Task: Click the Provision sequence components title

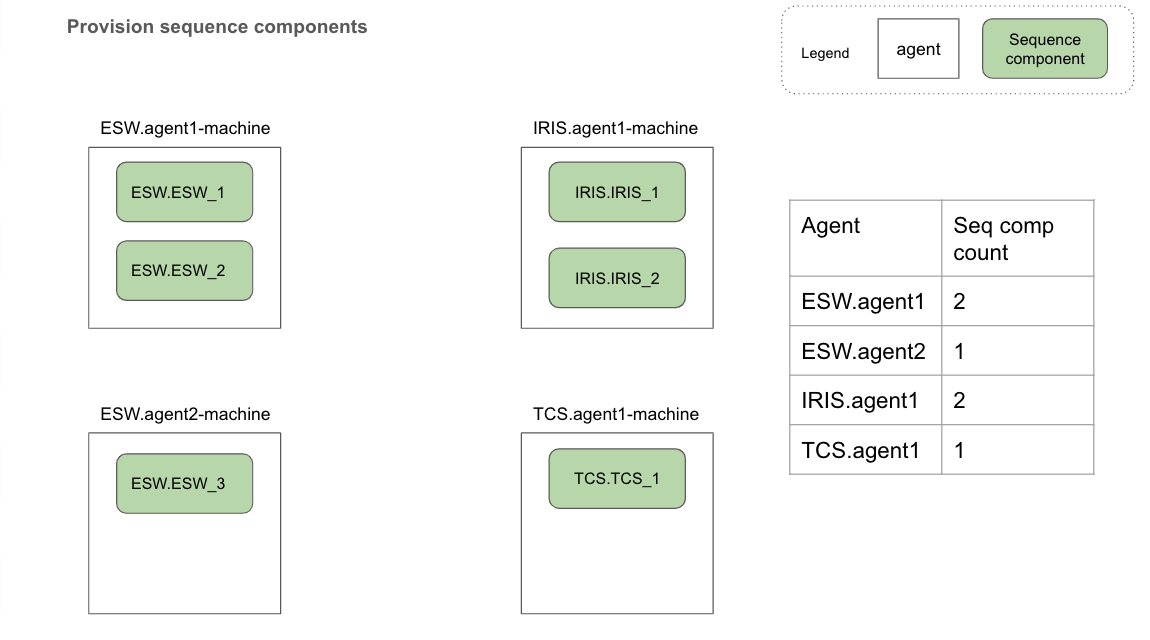Action: pos(217,27)
